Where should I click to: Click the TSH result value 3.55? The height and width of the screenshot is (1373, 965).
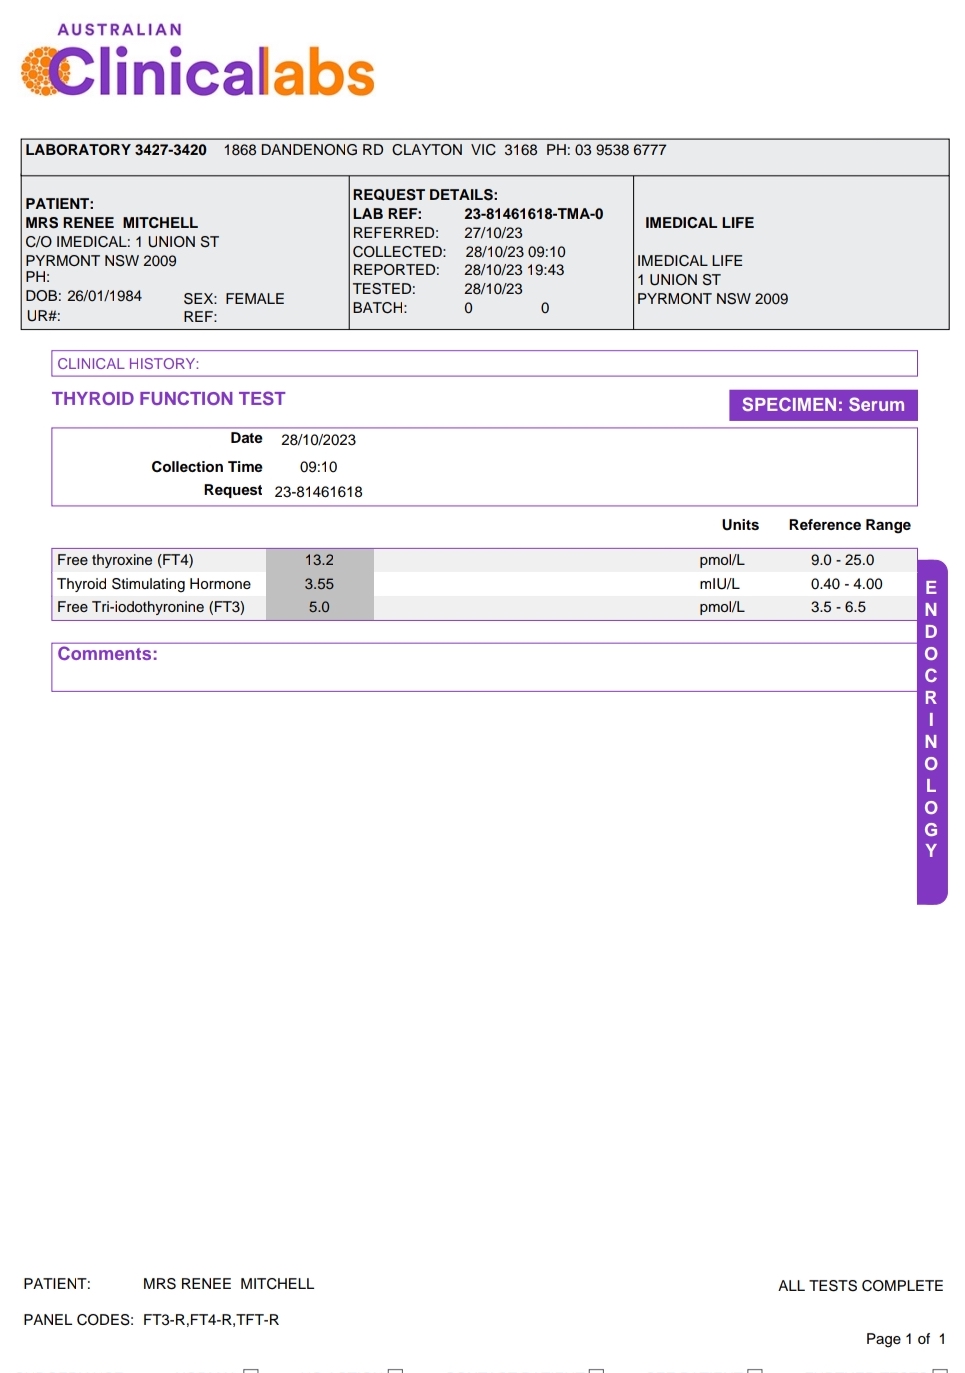(x=319, y=584)
